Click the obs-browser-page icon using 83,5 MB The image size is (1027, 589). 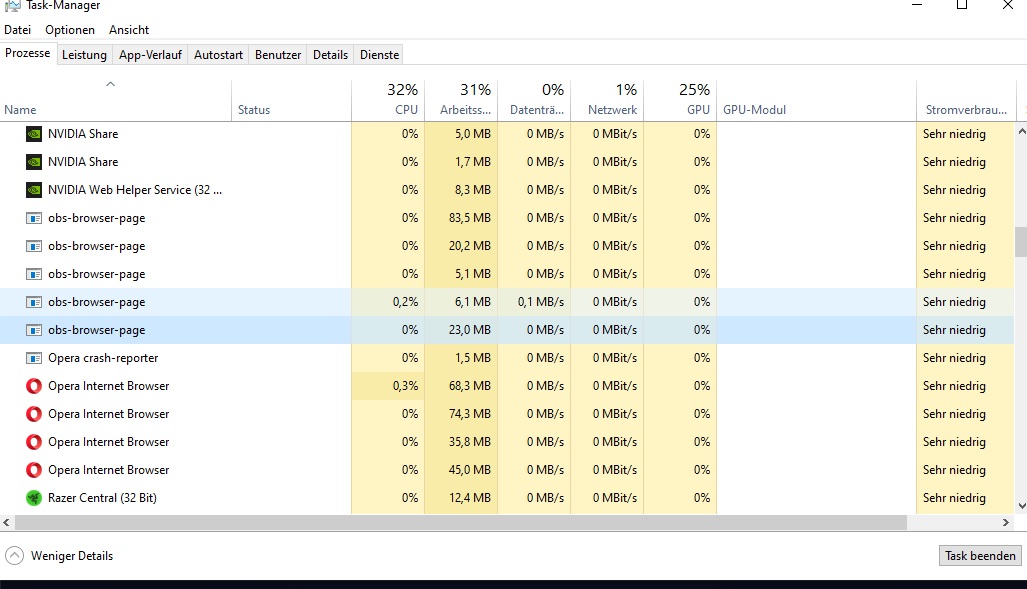pyautogui.click(x=33, y=218)
